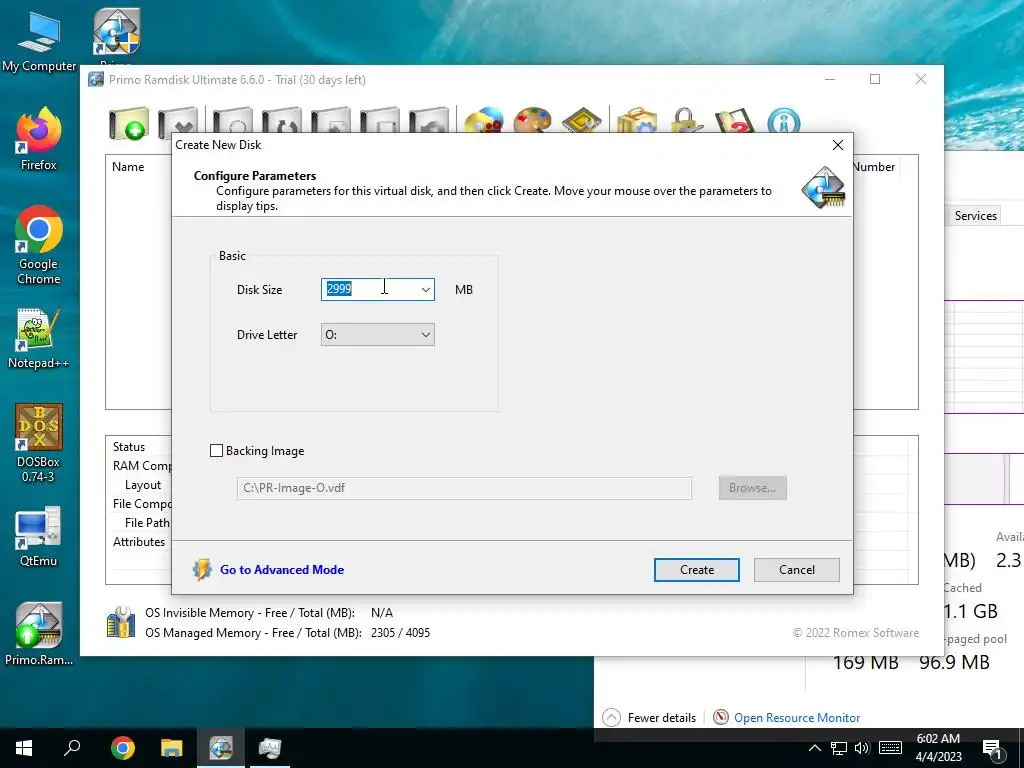Click the magnifier disk toolbar icon
Viewport: 1024px width, 768px height.
pyautogui.click(x=232, y=121)
